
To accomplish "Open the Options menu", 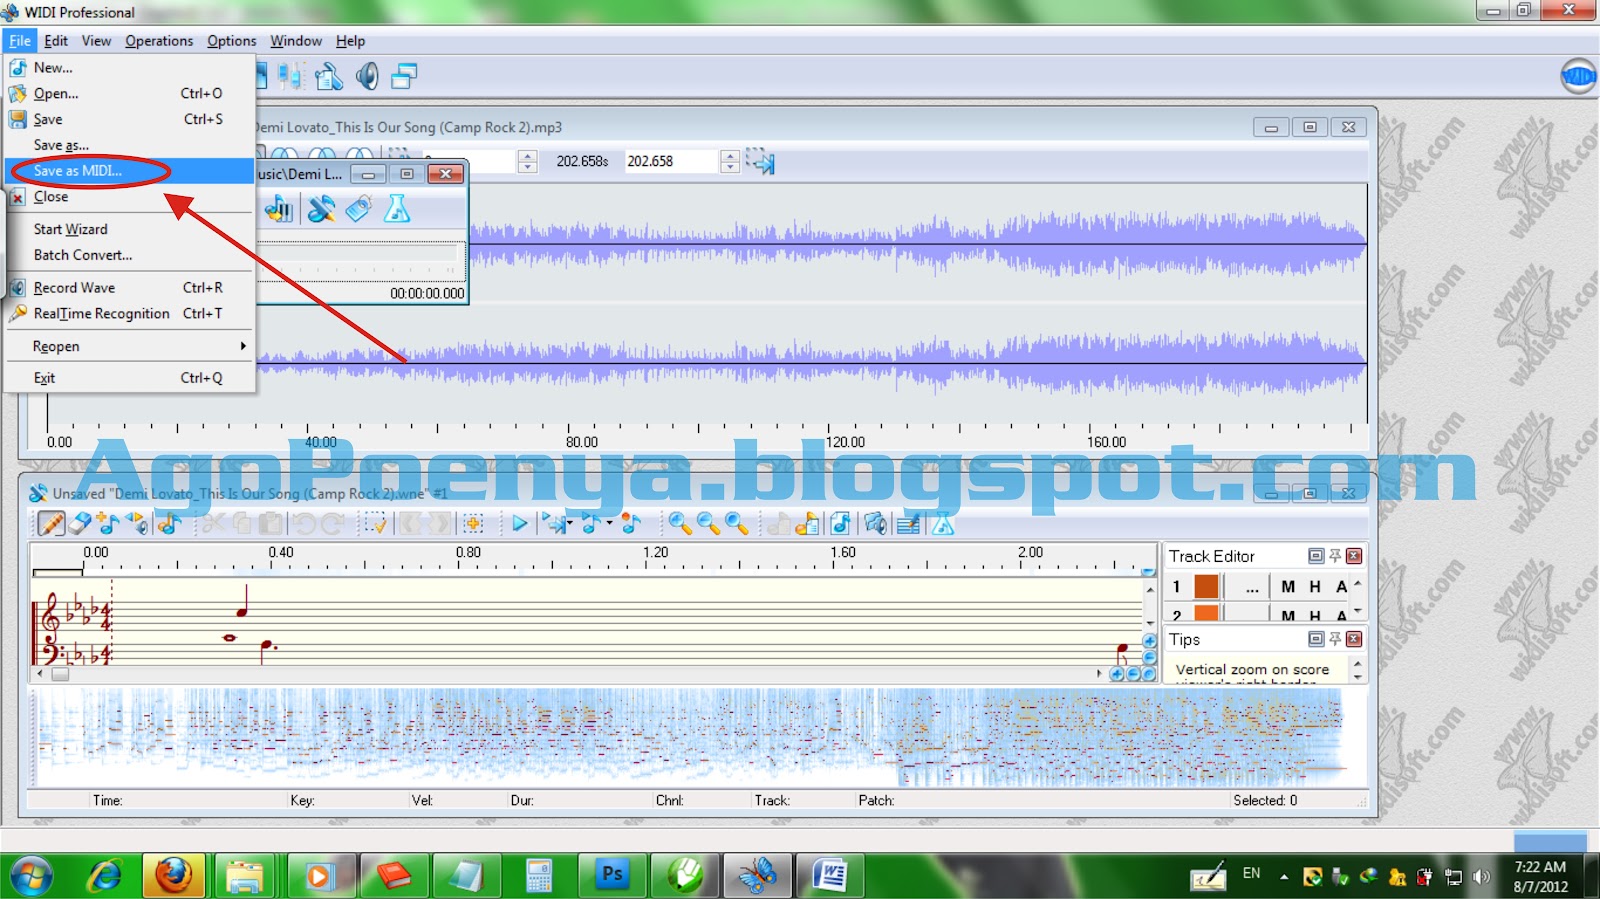I will pos(232,41).
